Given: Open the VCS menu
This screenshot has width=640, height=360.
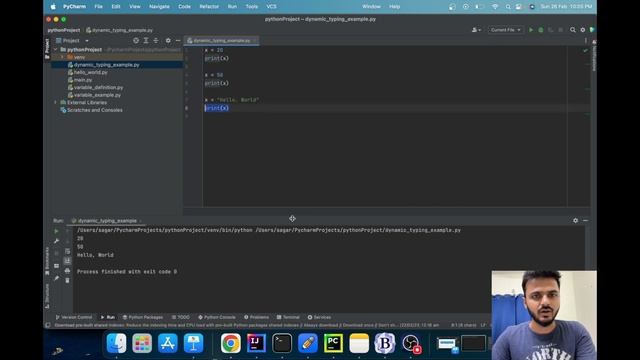Looking at the screenshot, I should tap(271, 7).
